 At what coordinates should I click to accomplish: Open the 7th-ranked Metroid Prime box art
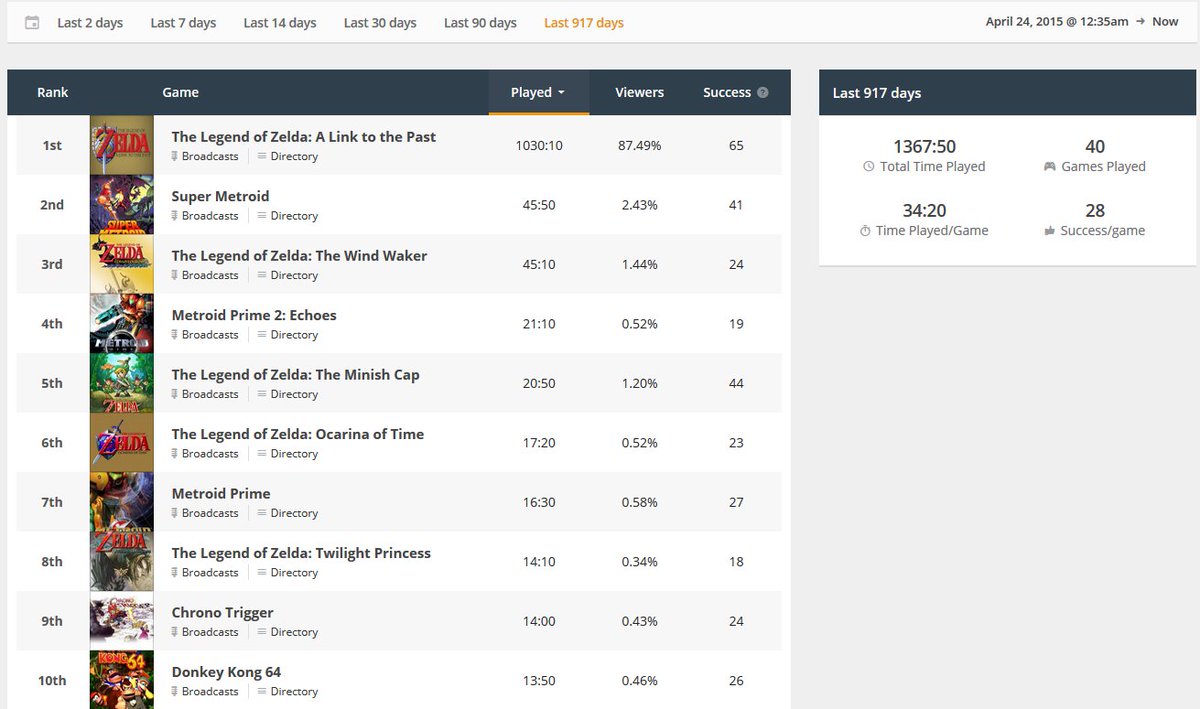(122, 502)
